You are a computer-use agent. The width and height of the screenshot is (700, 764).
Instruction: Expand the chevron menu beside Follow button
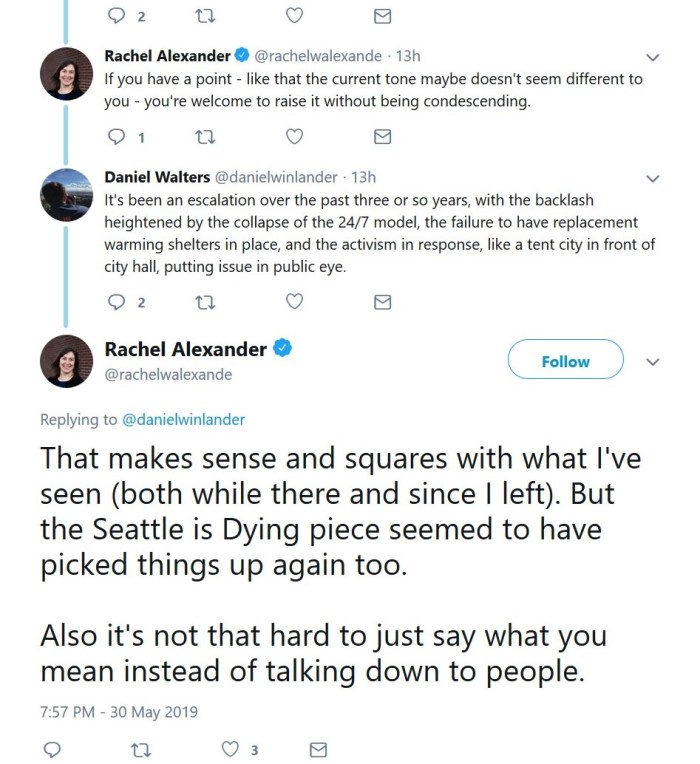click(653, 362)
